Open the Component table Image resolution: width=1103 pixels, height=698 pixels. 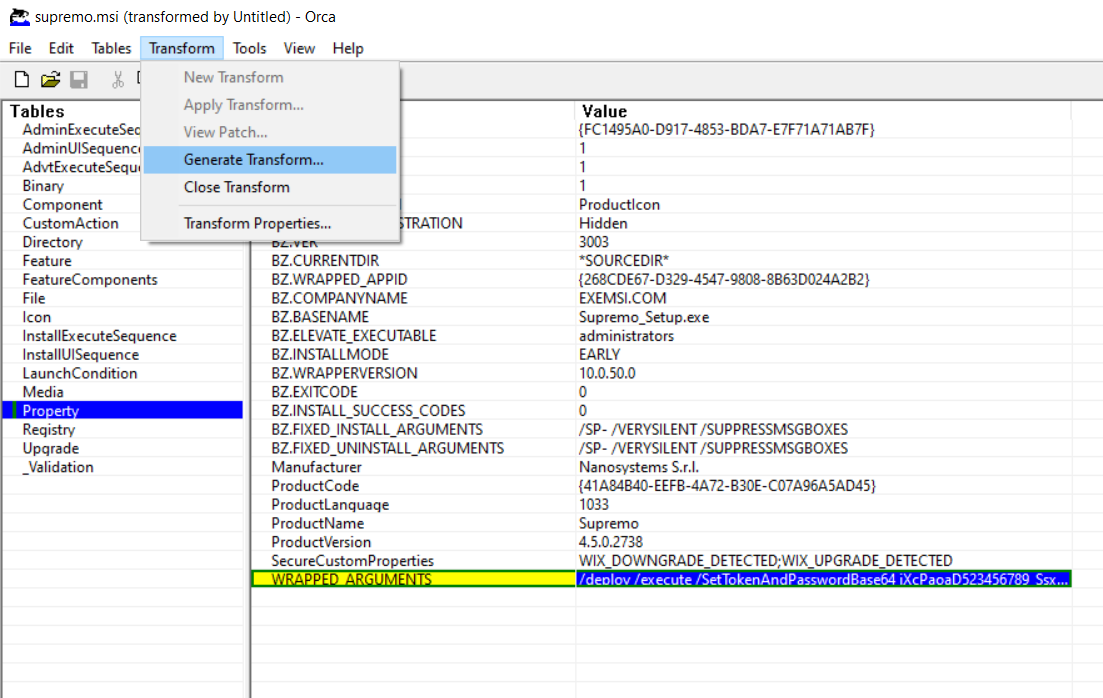tap(63, 205)
